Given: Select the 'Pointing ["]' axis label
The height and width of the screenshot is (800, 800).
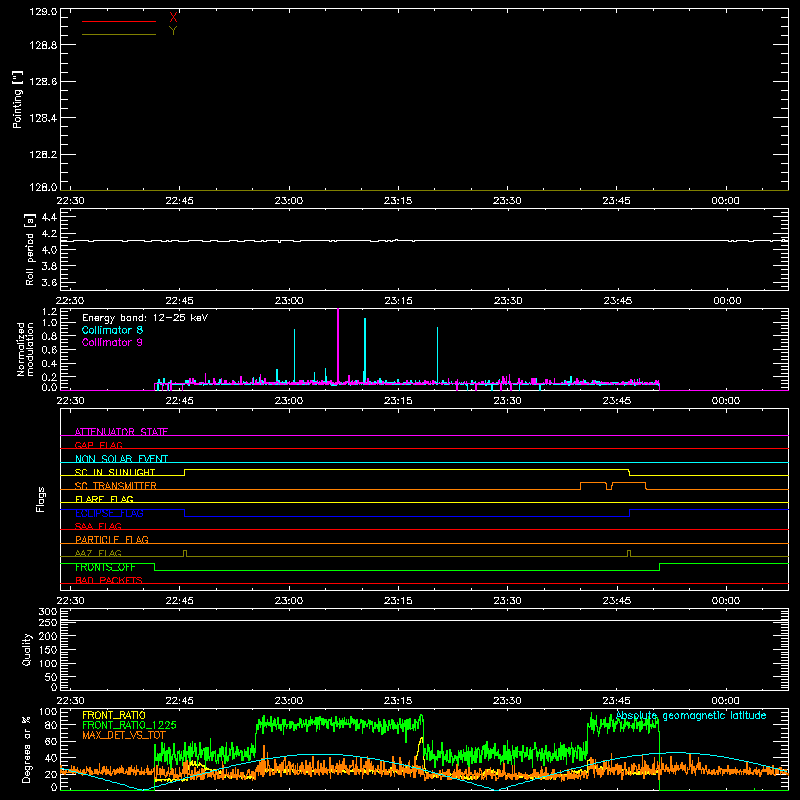Looking at the screenshot, I should coord(17,99).
